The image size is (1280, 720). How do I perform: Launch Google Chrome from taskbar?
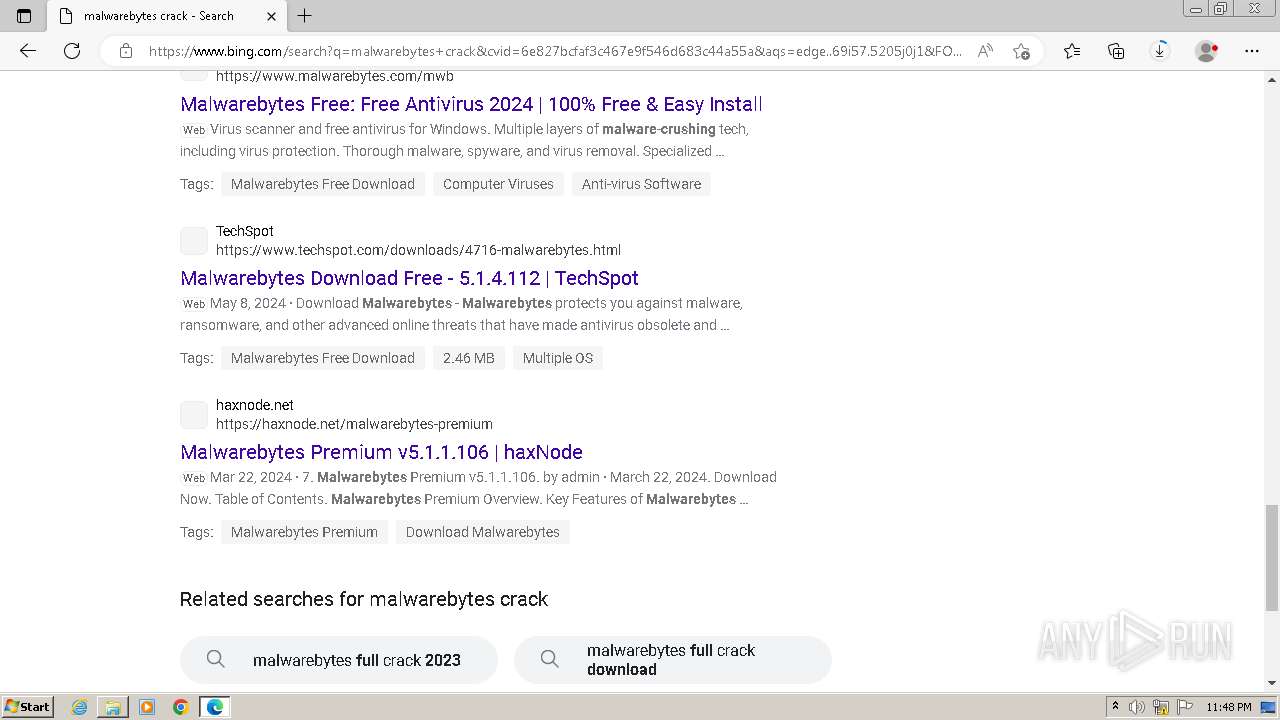pyautogui.click(x=181, y=707)
